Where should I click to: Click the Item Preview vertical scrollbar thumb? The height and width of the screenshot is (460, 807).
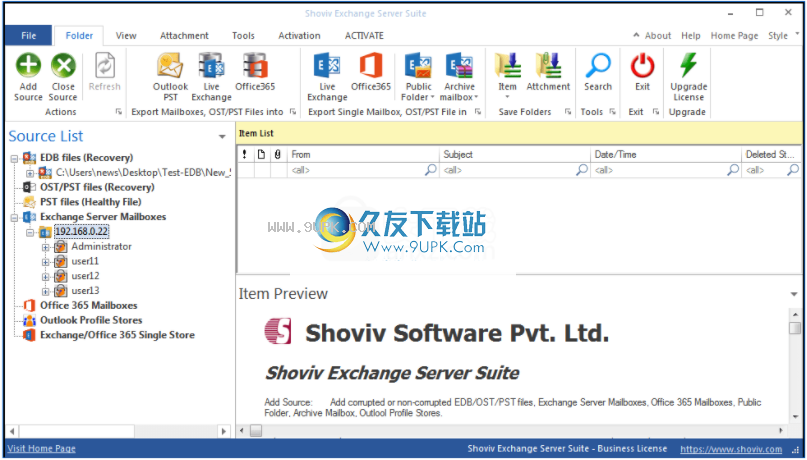pos(795,328)
